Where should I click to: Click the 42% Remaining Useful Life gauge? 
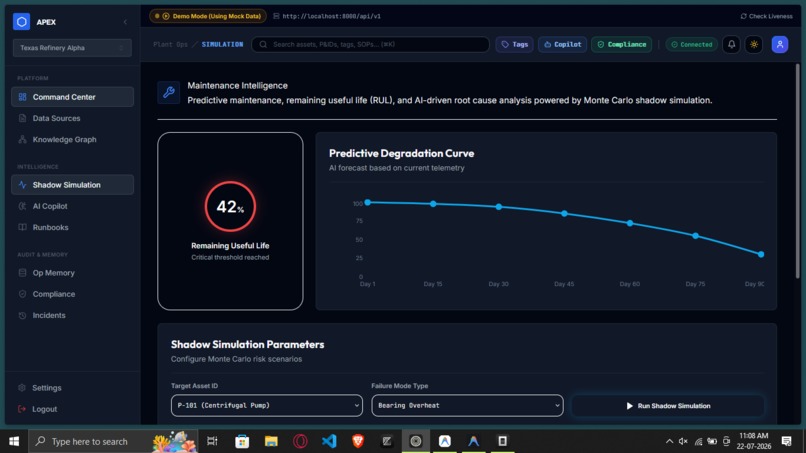[230, 206]
